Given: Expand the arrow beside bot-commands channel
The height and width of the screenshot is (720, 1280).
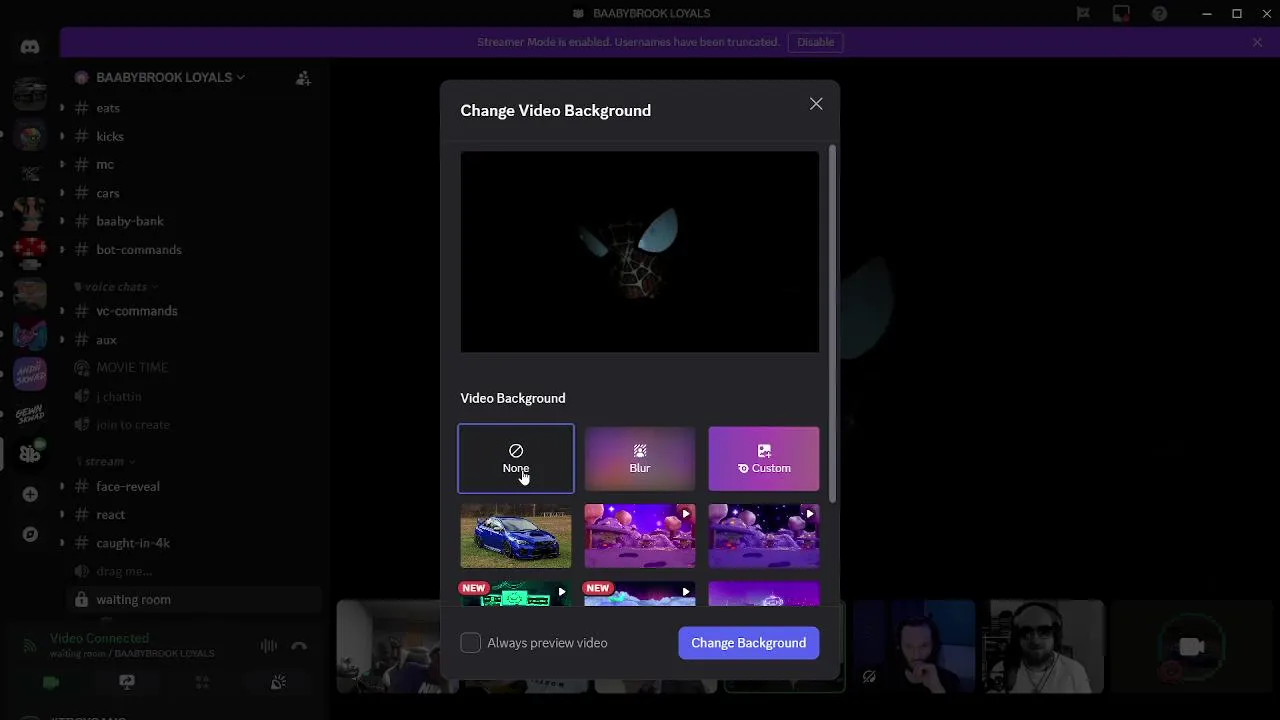Looking at the screenshot, I should coord(62,249).
